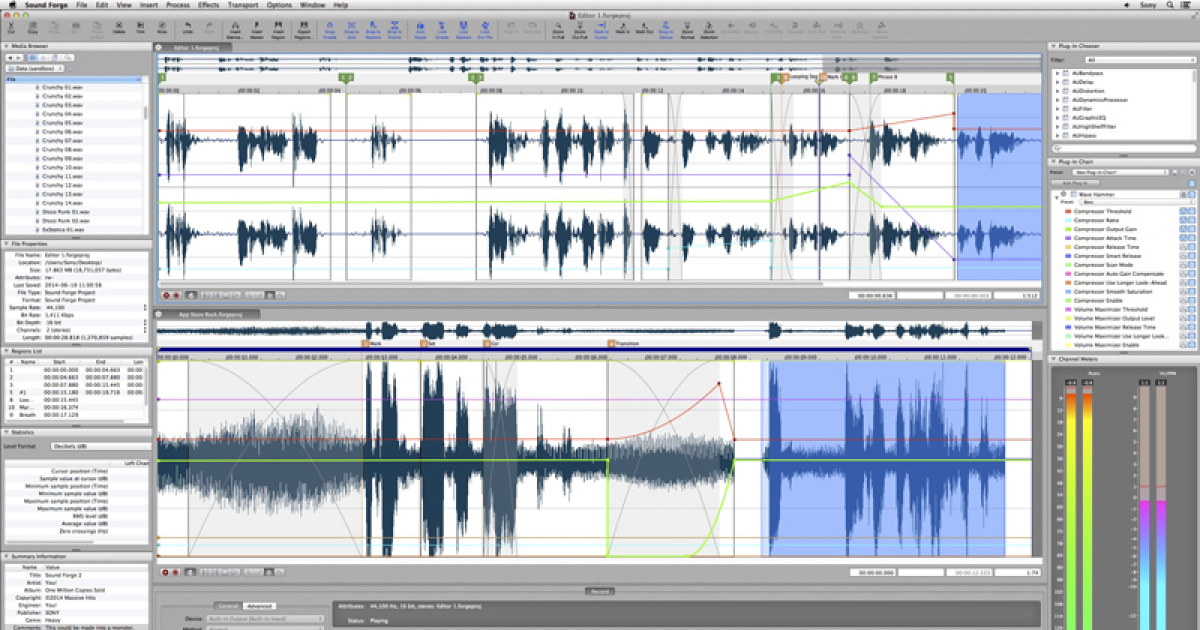Toggle Lock Envelope Points in the toolbar
This screenshot has width=1200, height=630.
click(x=485, y=29)
